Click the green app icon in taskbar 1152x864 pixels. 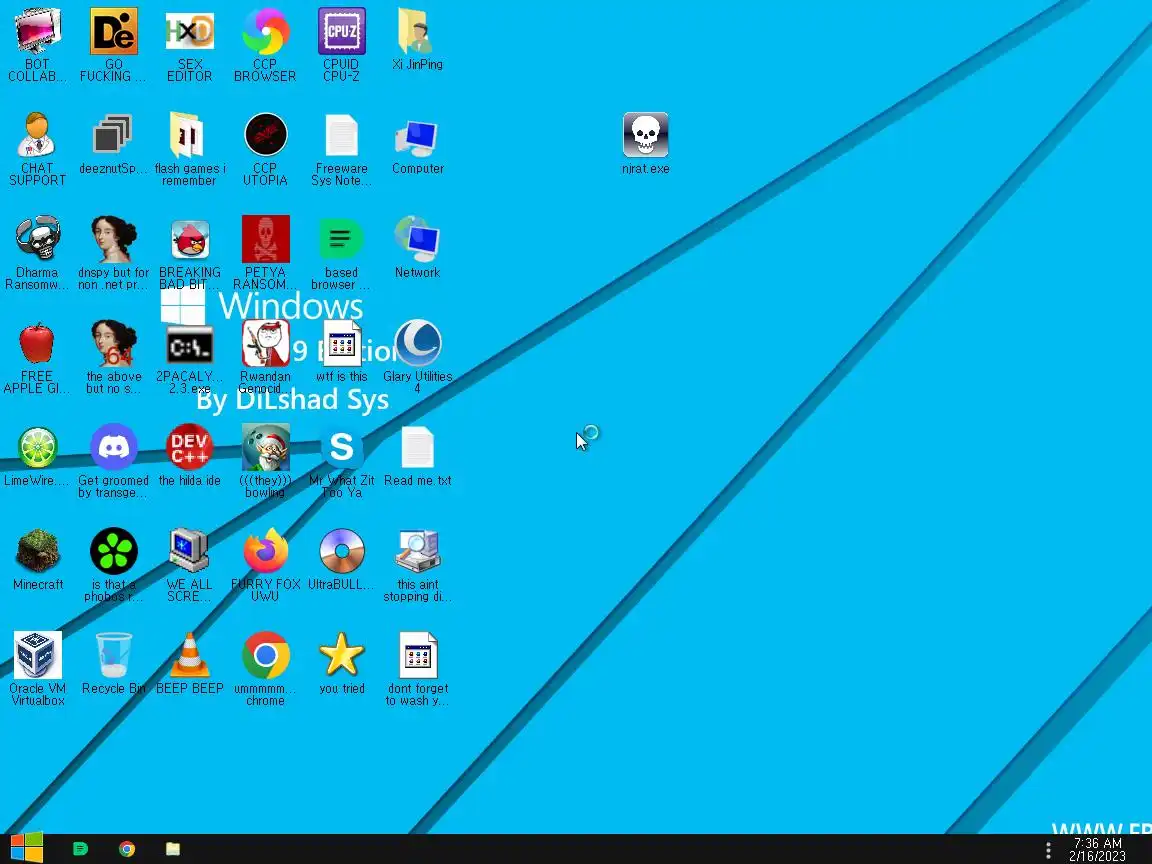pyautogui.click(x=80, y=849)
